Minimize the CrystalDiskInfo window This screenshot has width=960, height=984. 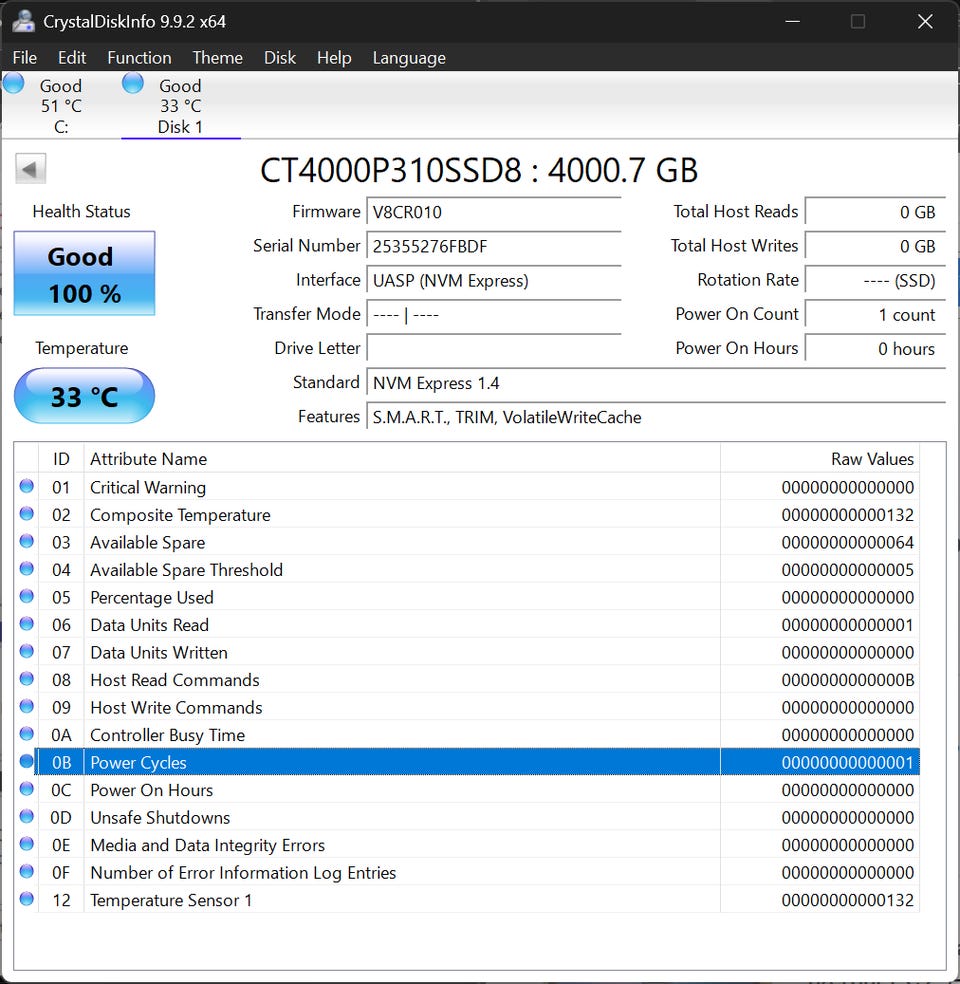pyautogui.click(x=792, y=21)
